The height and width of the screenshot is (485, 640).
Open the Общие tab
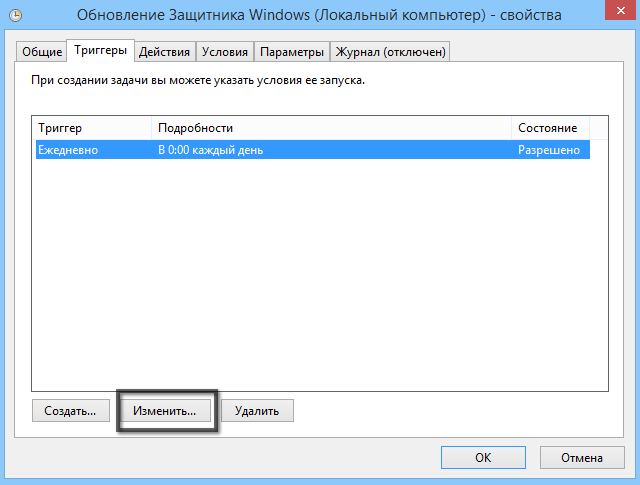click(x=42, y=52)
